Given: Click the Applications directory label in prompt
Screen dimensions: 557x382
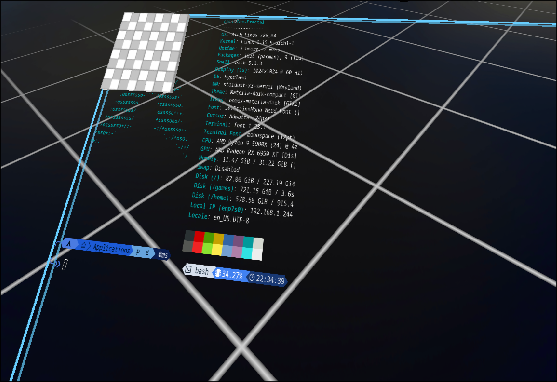Looking at the screenshot, I should [111, 249].
